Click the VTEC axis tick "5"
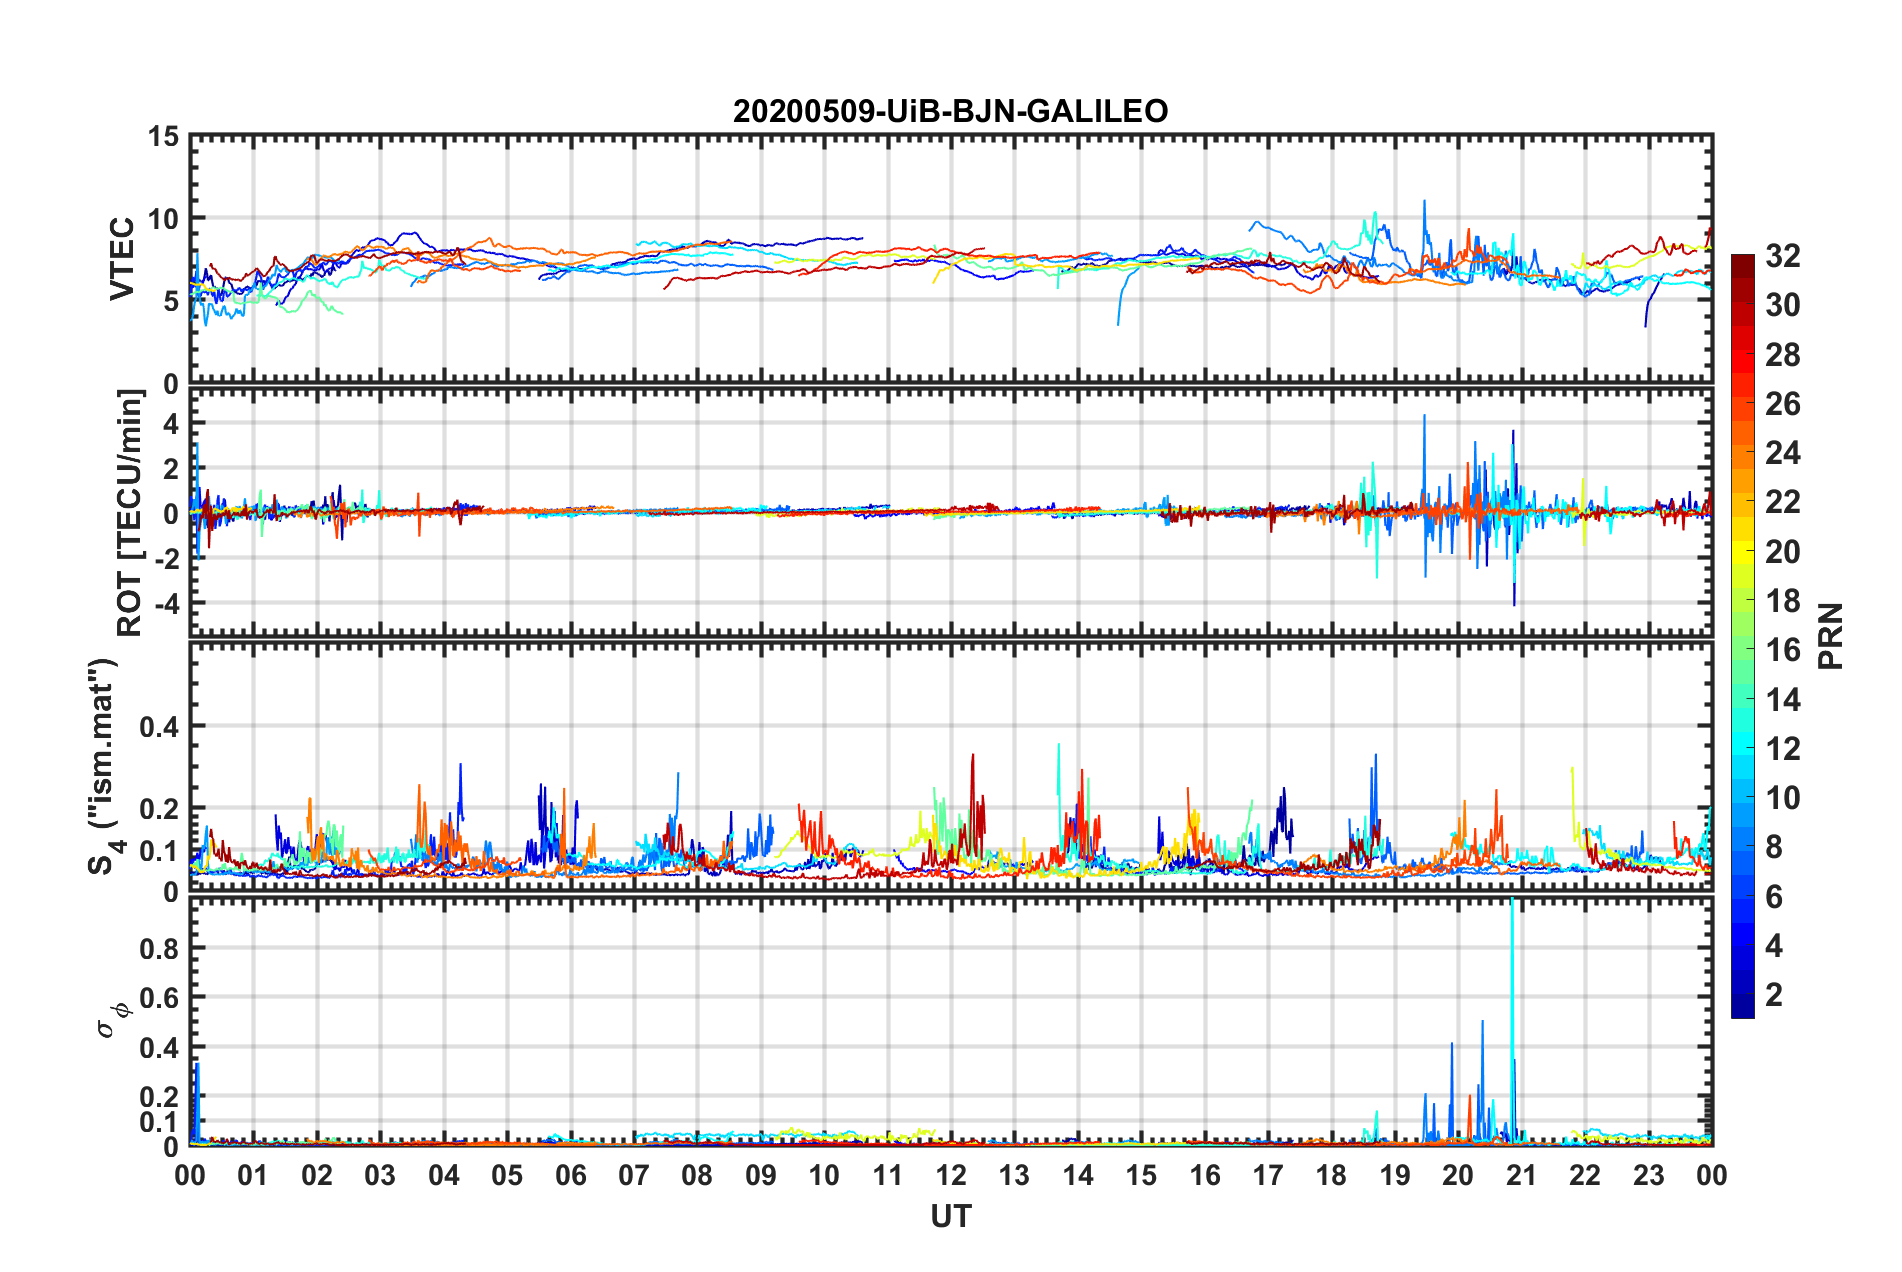1902x1272 pixels. [x=171, y=301]
